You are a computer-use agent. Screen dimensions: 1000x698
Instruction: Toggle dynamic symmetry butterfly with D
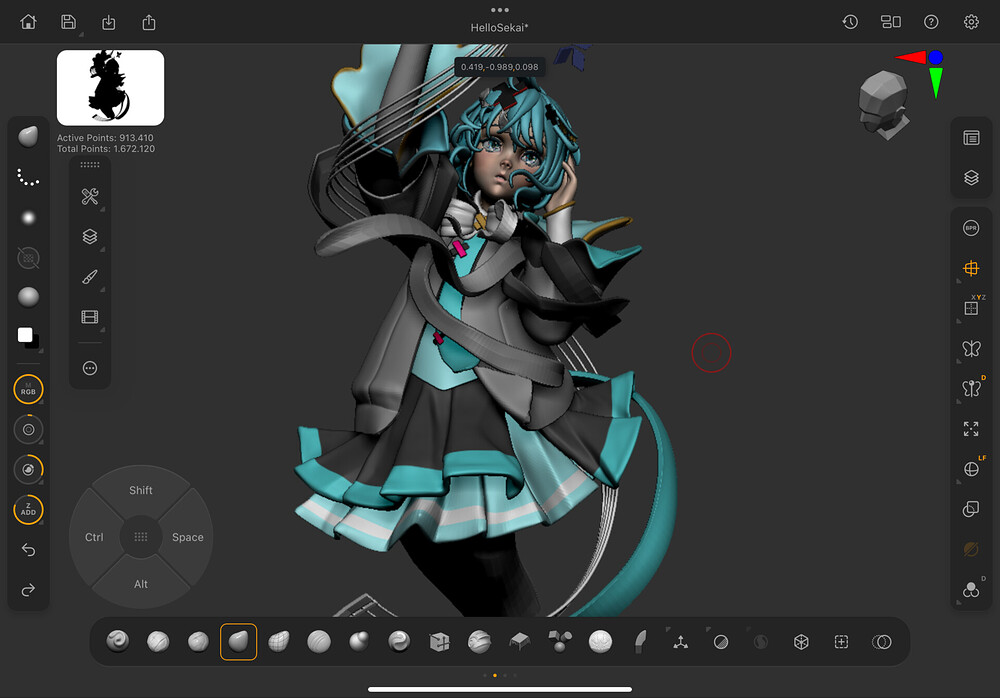click(x=972, y=387)
